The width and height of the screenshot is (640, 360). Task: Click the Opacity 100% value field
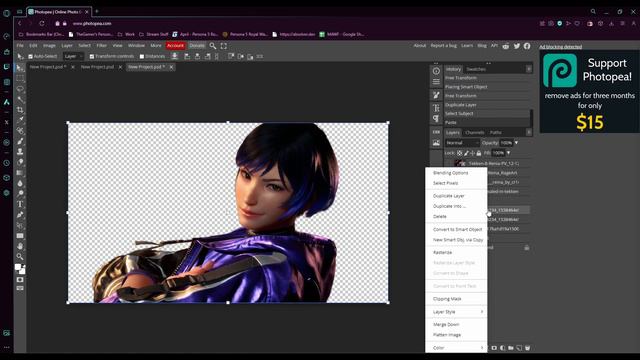click(507, 143)
